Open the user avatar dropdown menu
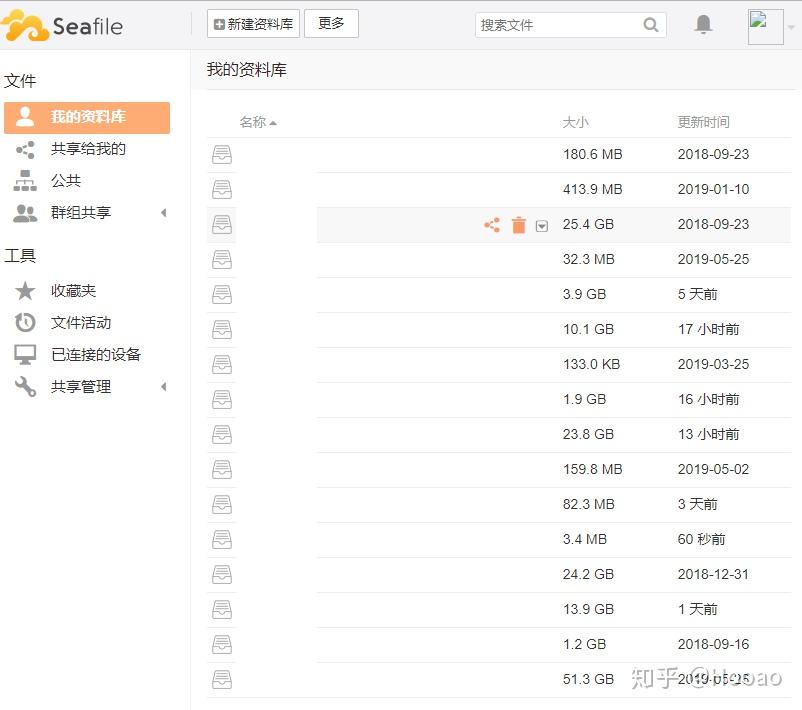Viewport: 802px width, 710px height. click(766, 25)
